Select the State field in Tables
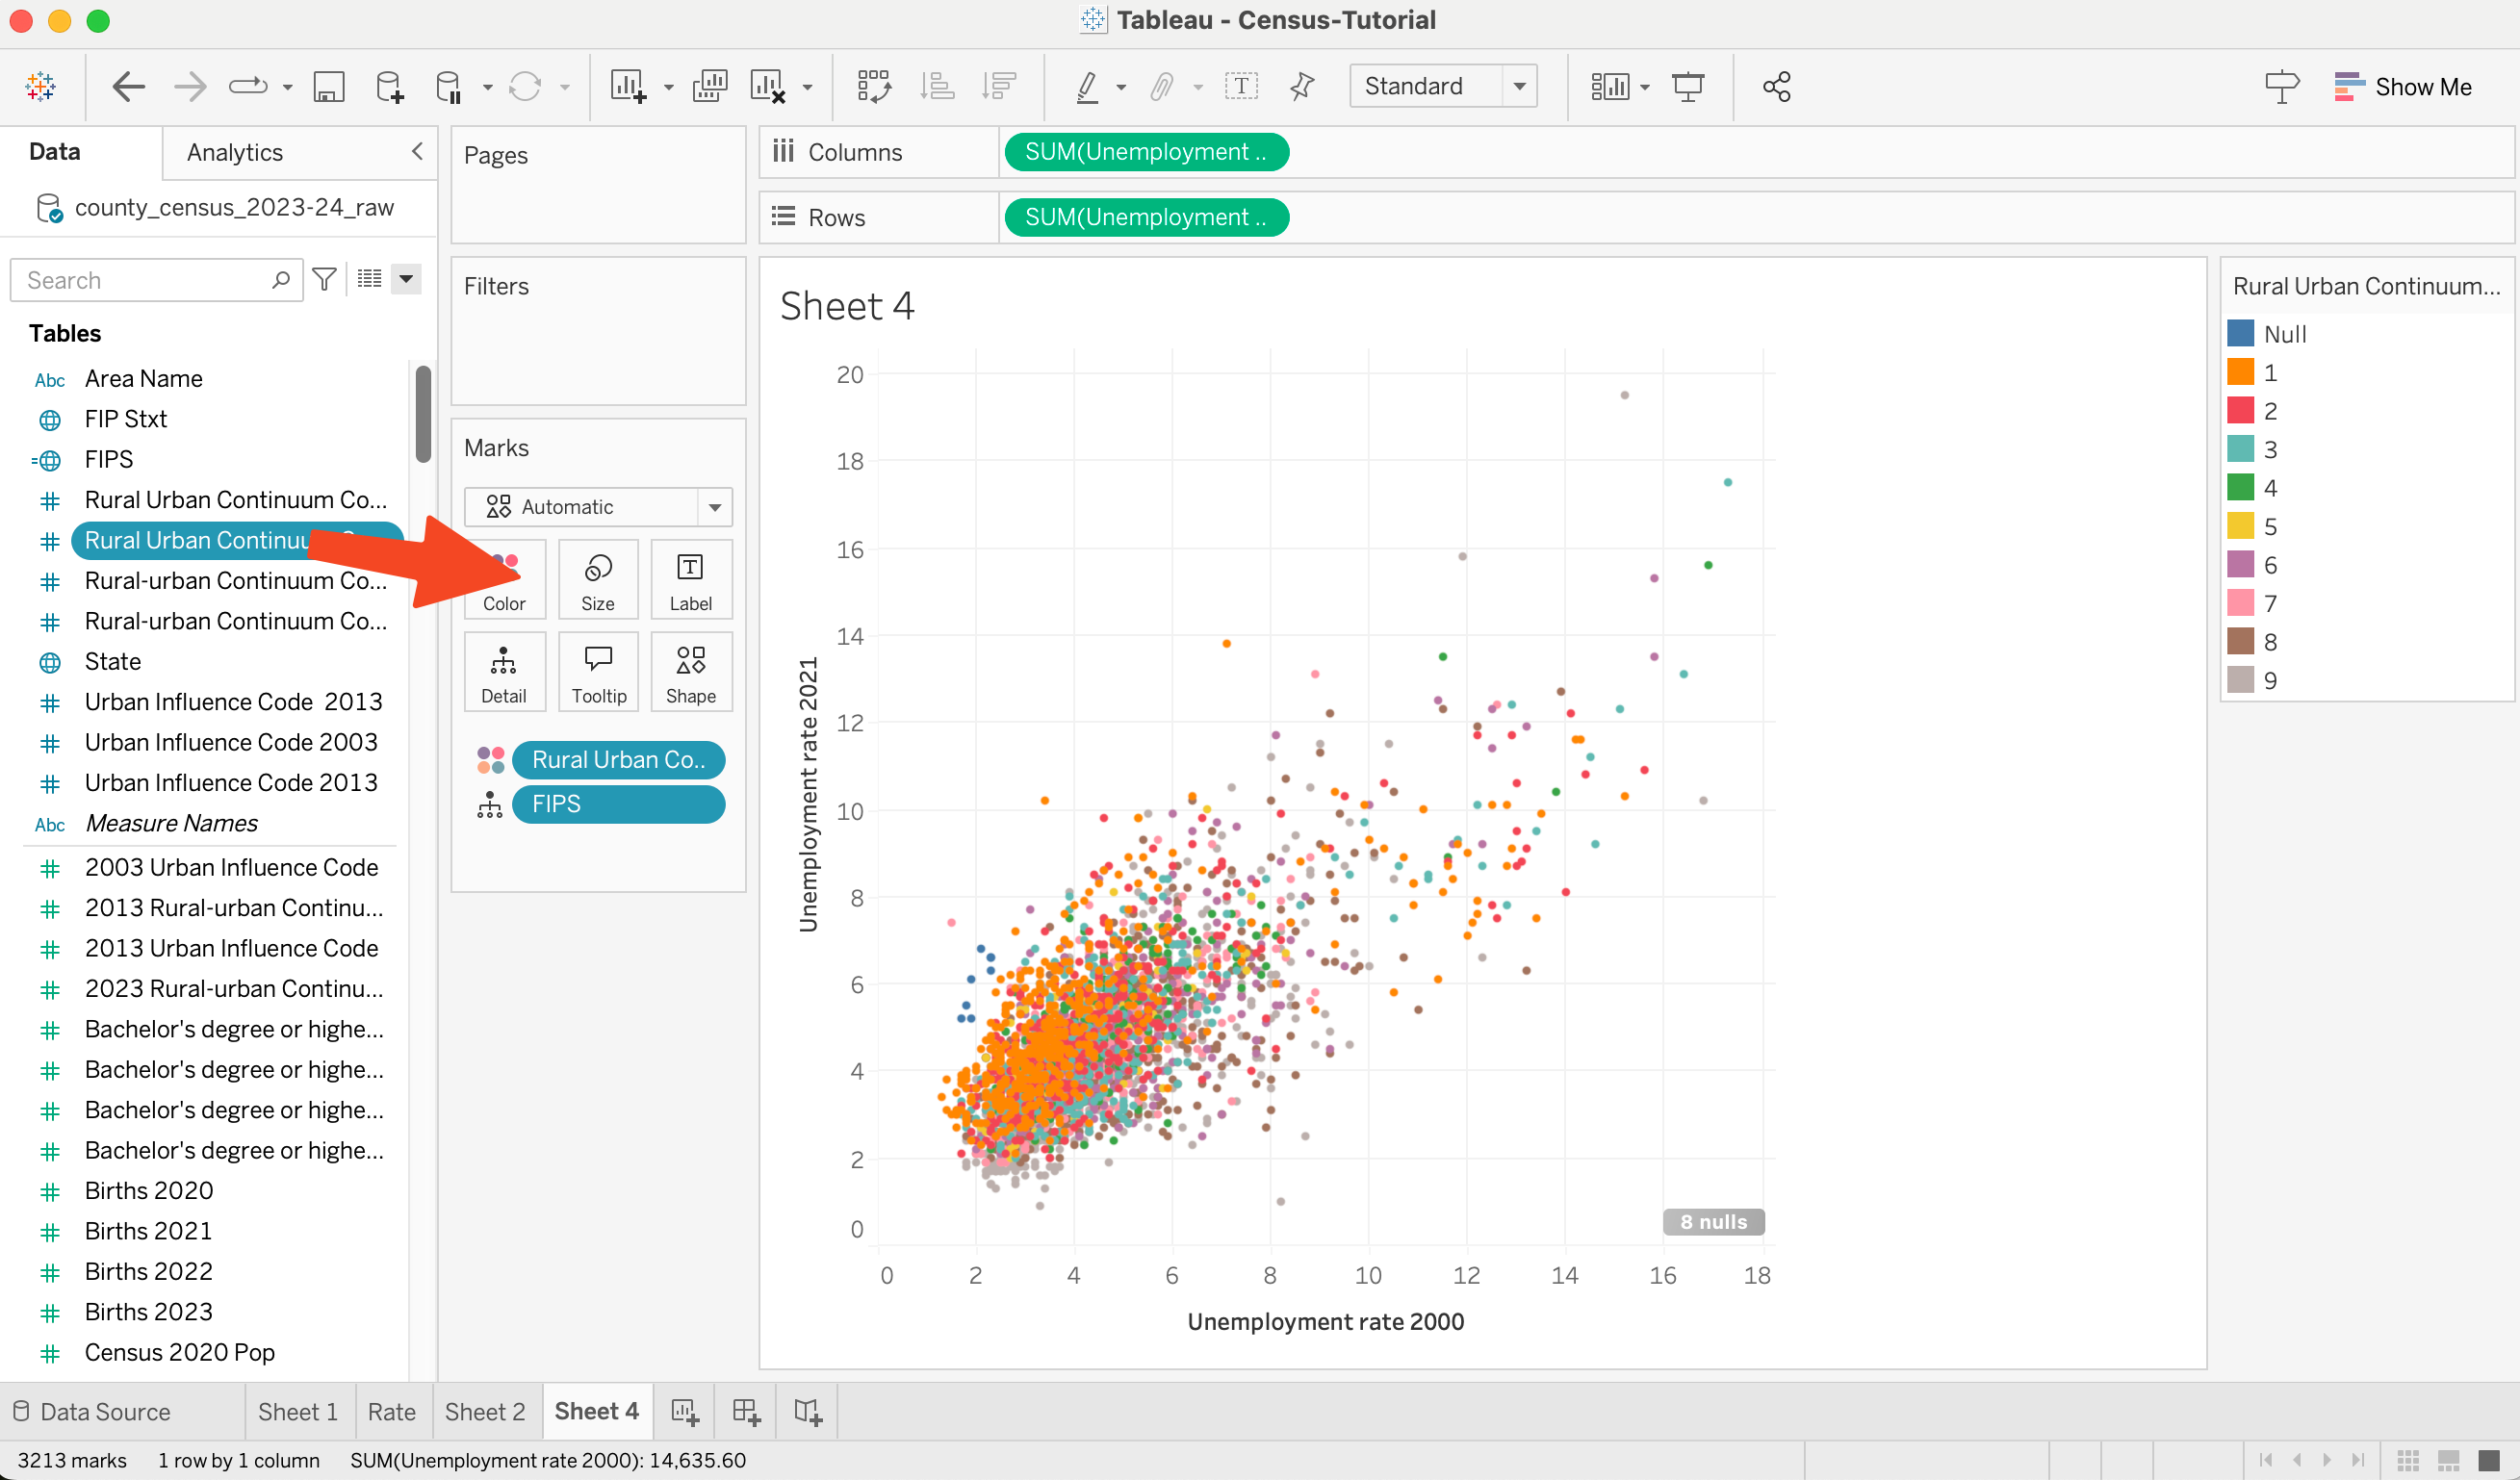 click(x=112, y=661)
